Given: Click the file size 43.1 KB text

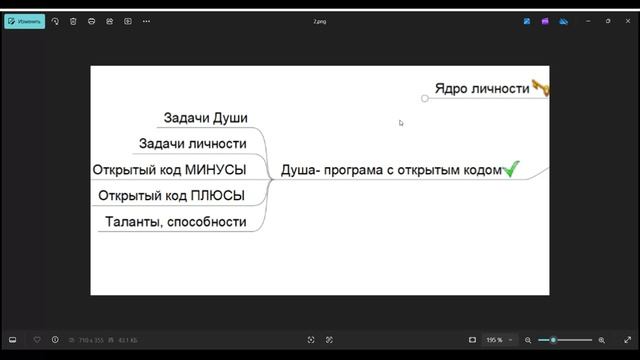Looking at the screenshot, I should coord(128,340).
